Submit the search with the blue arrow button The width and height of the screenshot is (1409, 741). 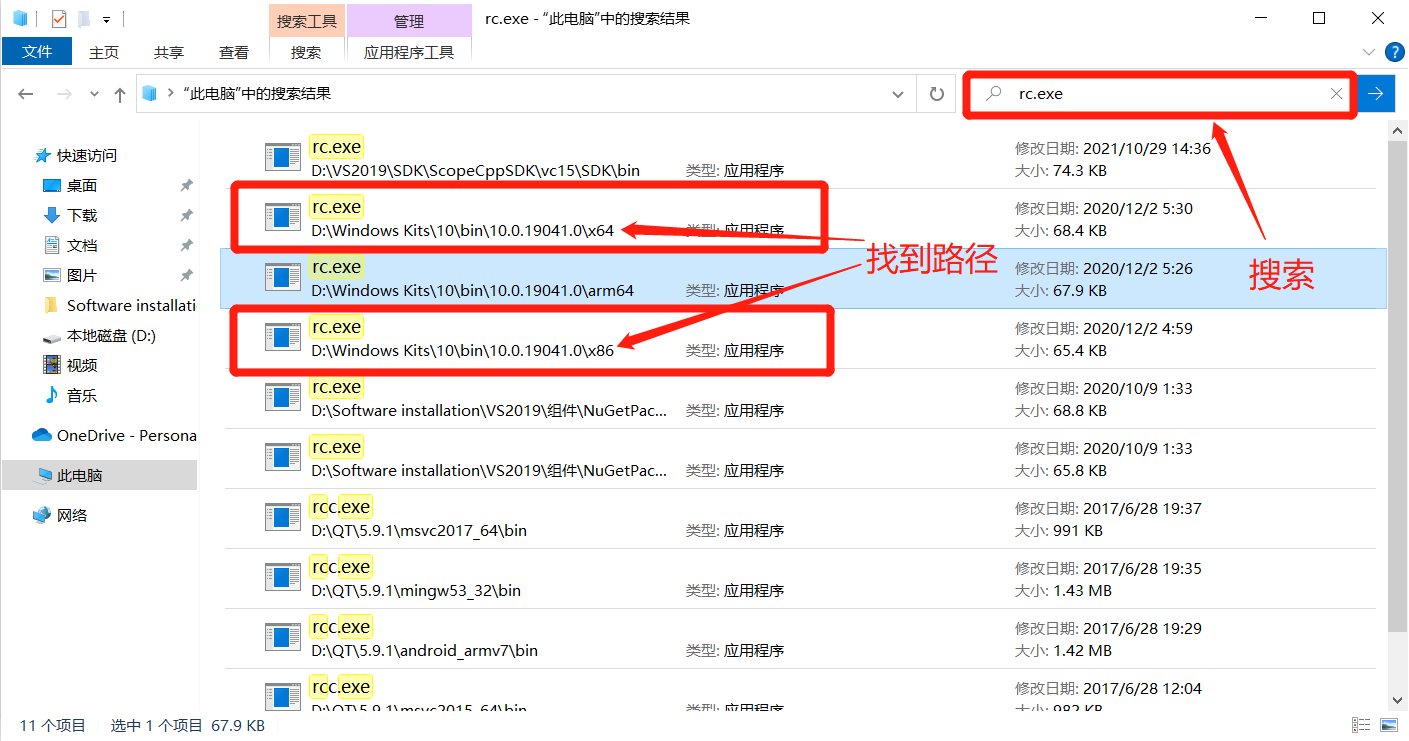pyautogui.click(x=1376, y=93)
